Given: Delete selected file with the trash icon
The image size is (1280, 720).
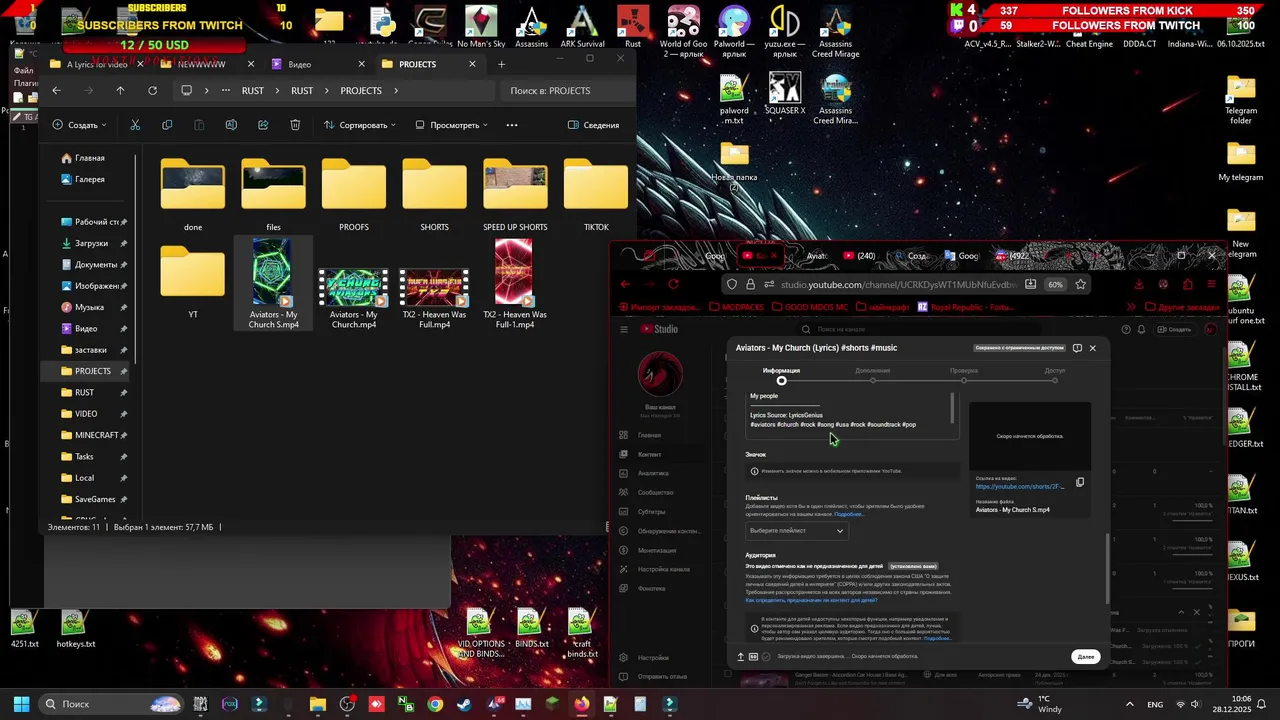Looking at the screenshot, I should coord(295,125).
